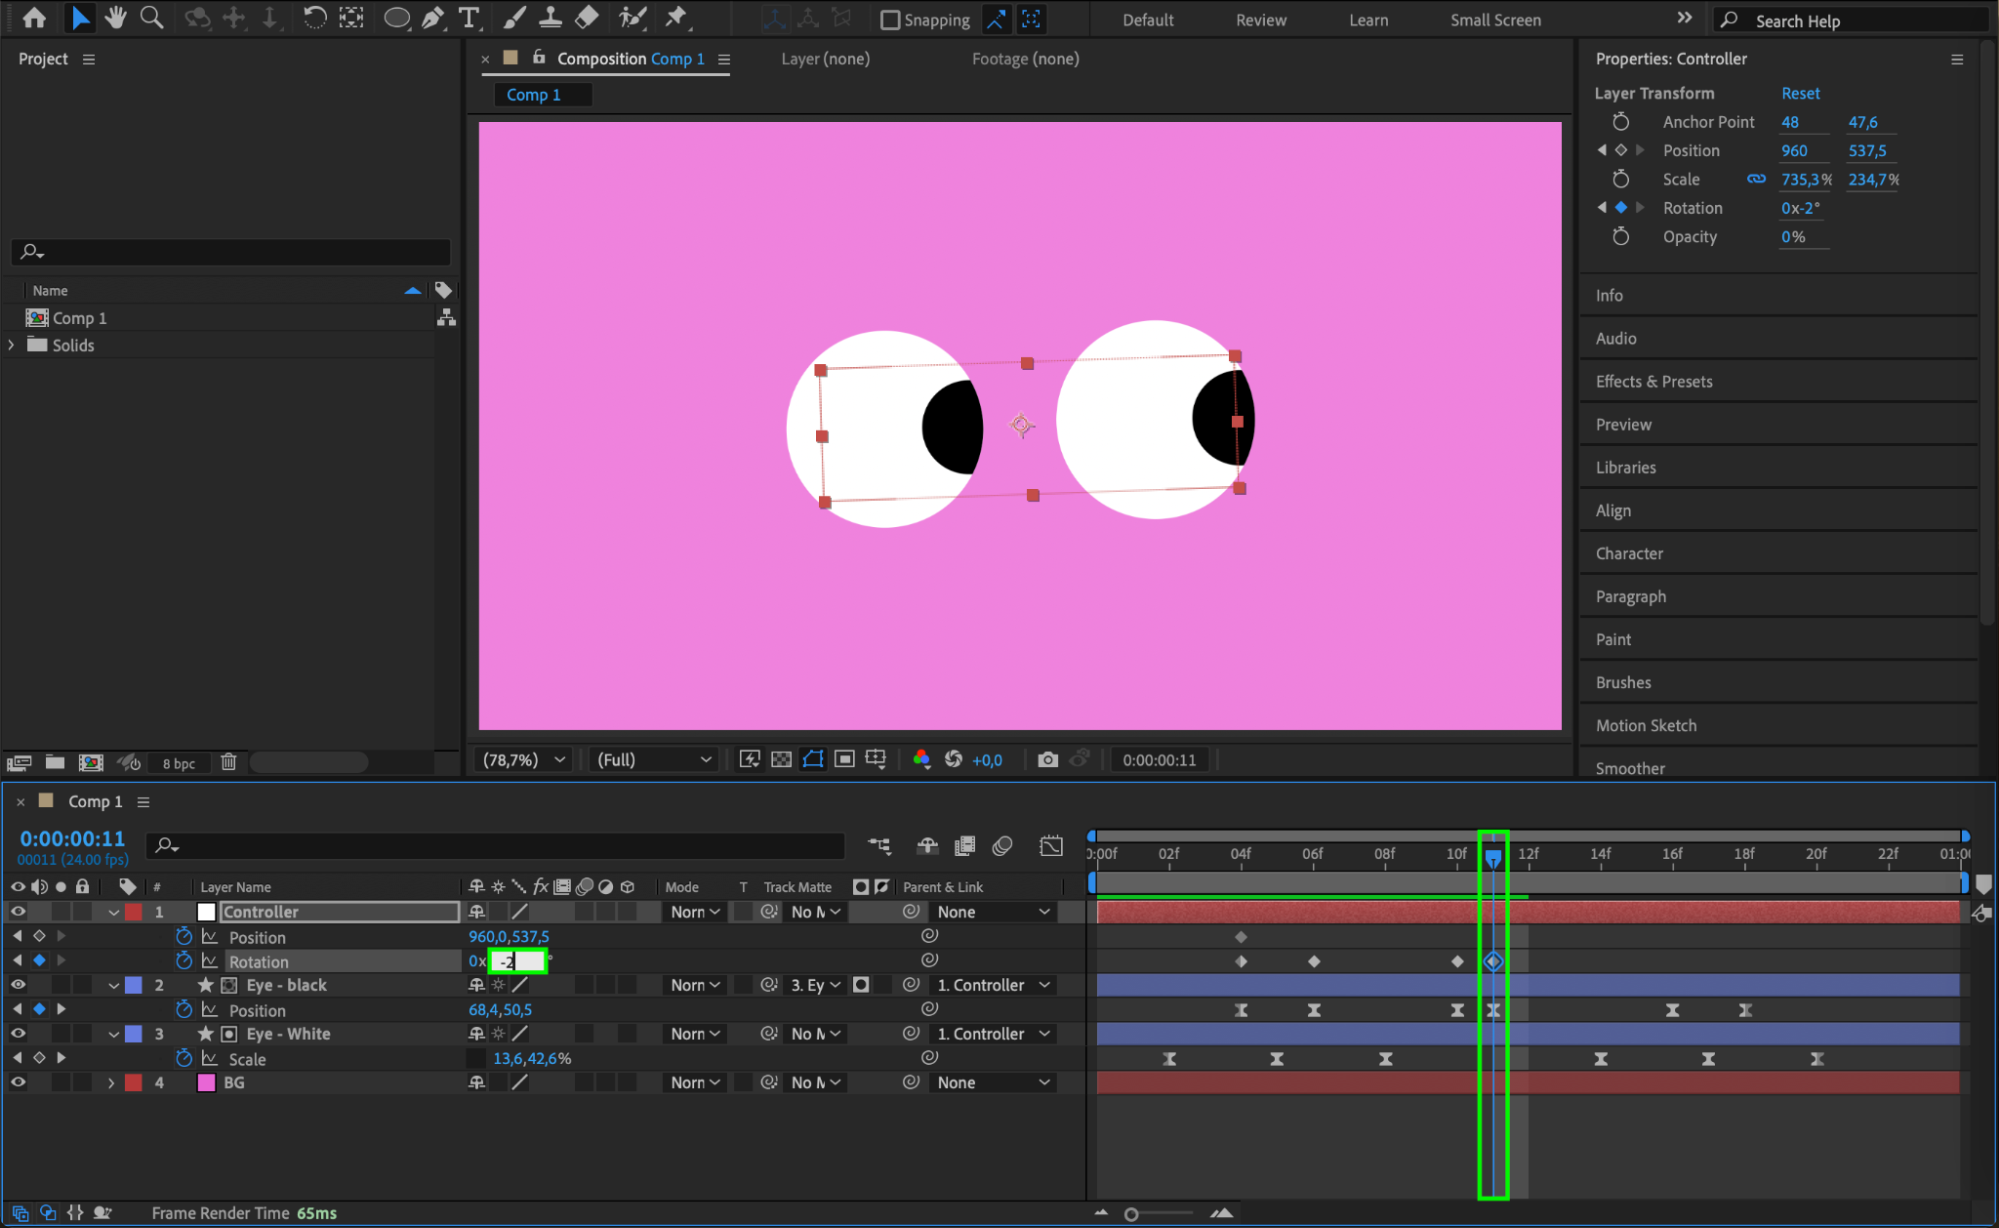Select the Puppet Pin tool

click(676, 17)
